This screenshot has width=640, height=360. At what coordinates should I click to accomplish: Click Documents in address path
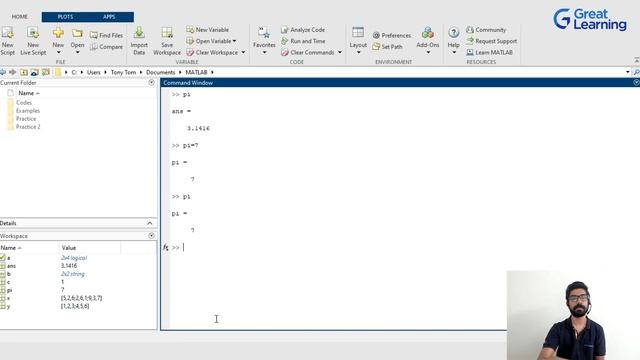coord(160,72)
